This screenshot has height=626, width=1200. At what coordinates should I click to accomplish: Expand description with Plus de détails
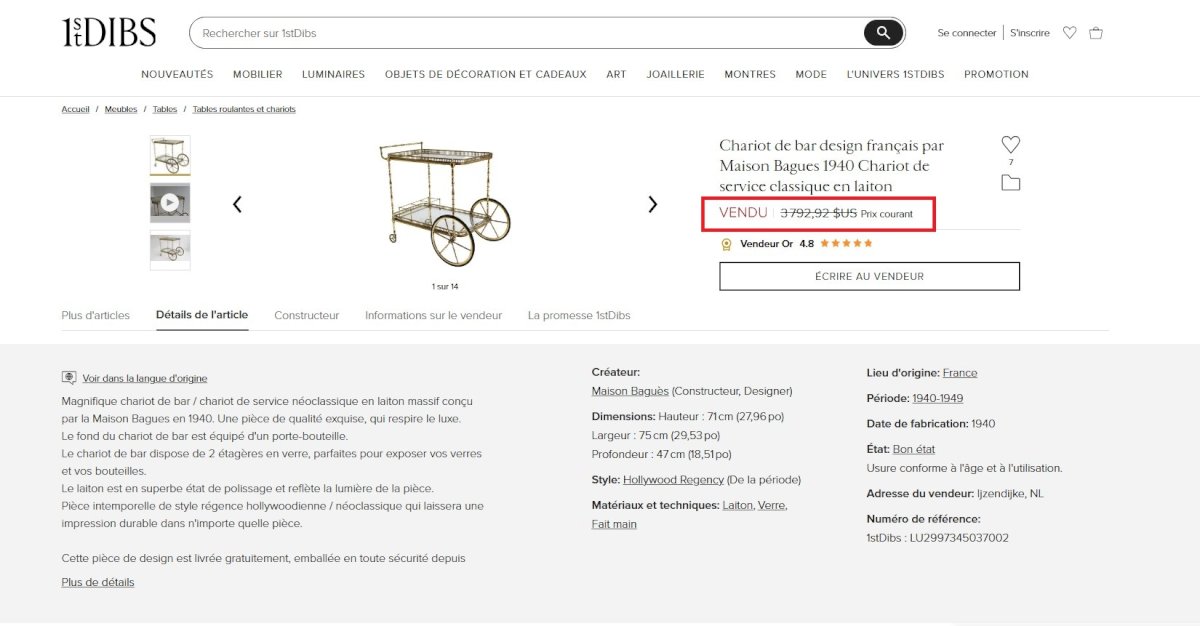coord(98,582)
